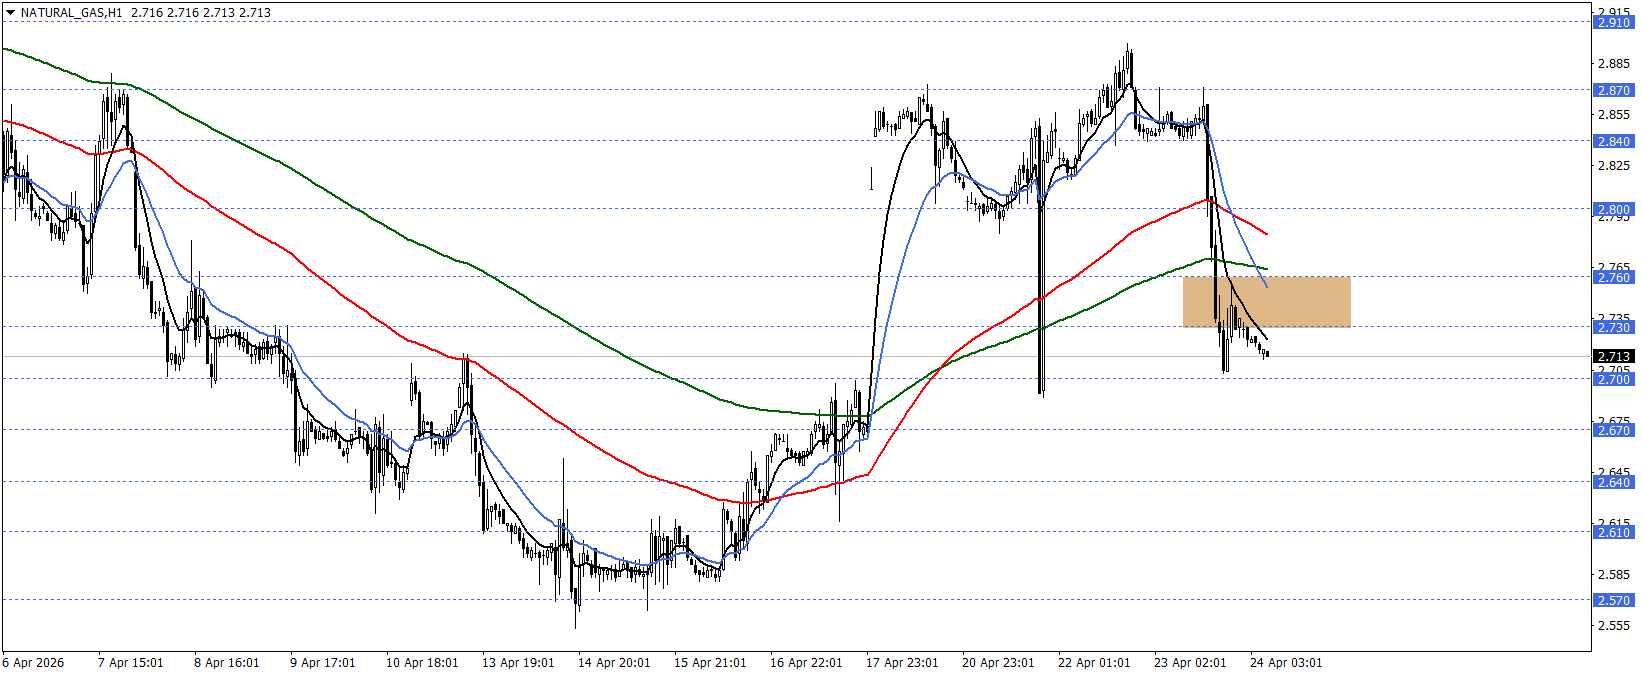1641x675 pixels.
Task: Select the tan shaded rectangle zone
Action: coord(1266,302)
